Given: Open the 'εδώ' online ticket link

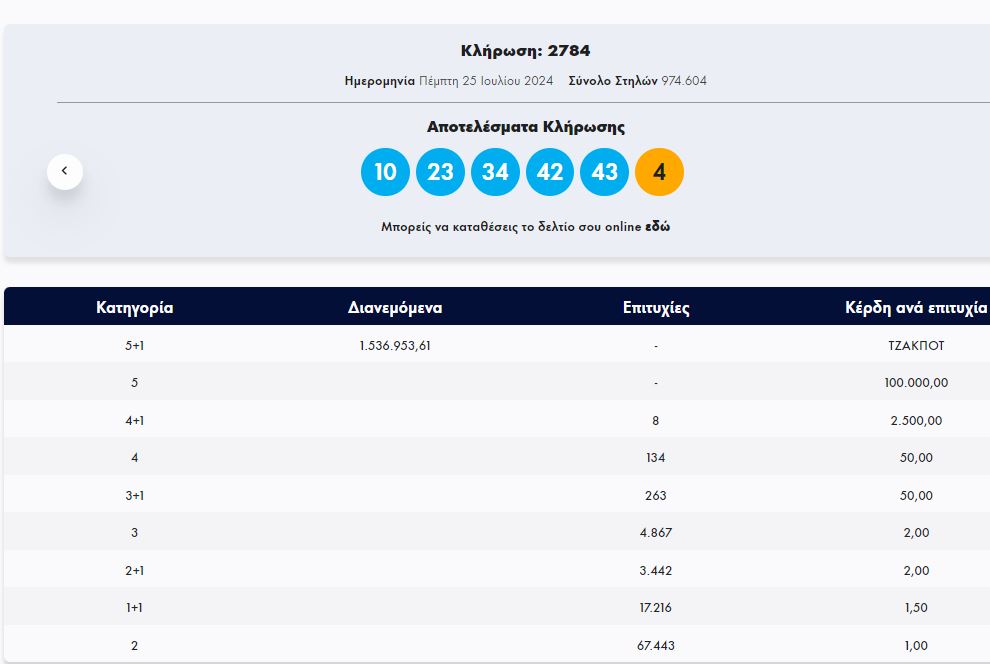Looking at the screenshot, I should tap(657, 227).
